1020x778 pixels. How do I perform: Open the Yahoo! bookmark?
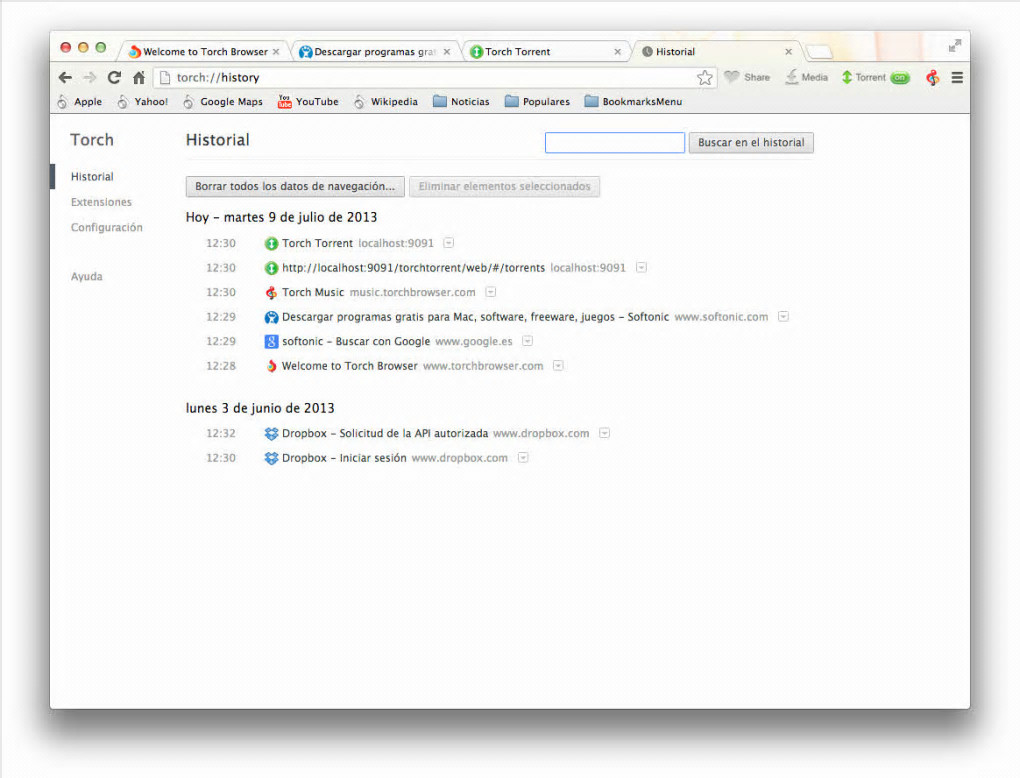[142, 101]
